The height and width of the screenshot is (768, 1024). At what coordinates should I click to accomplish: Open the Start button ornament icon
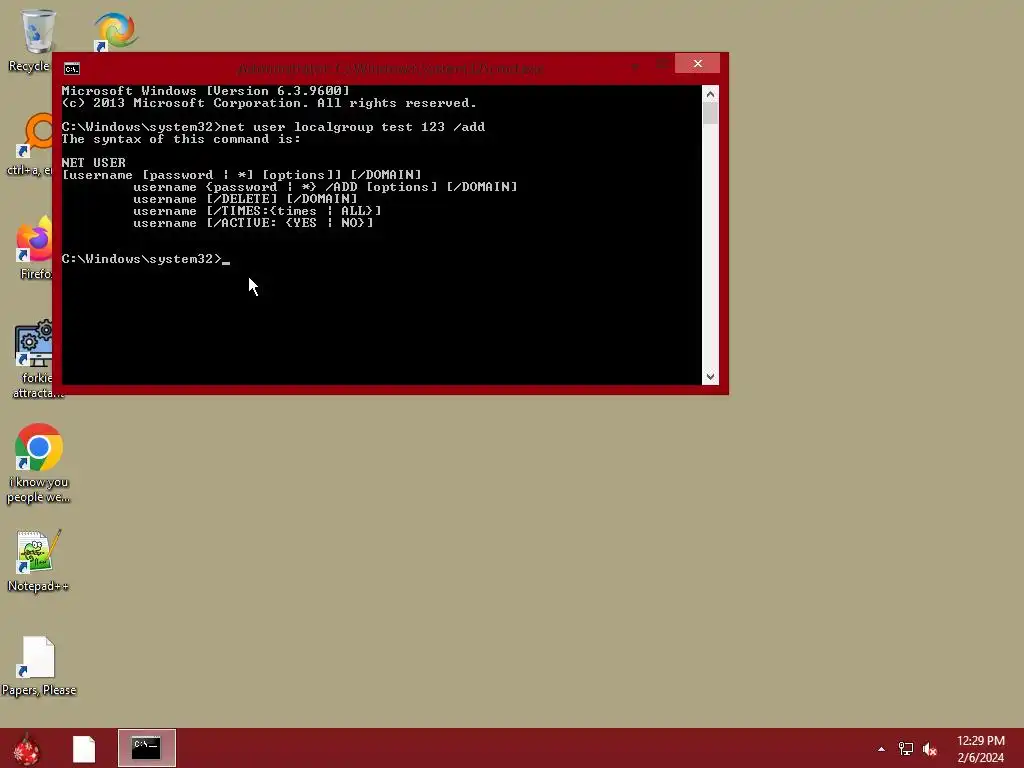(x=26, y=748)
